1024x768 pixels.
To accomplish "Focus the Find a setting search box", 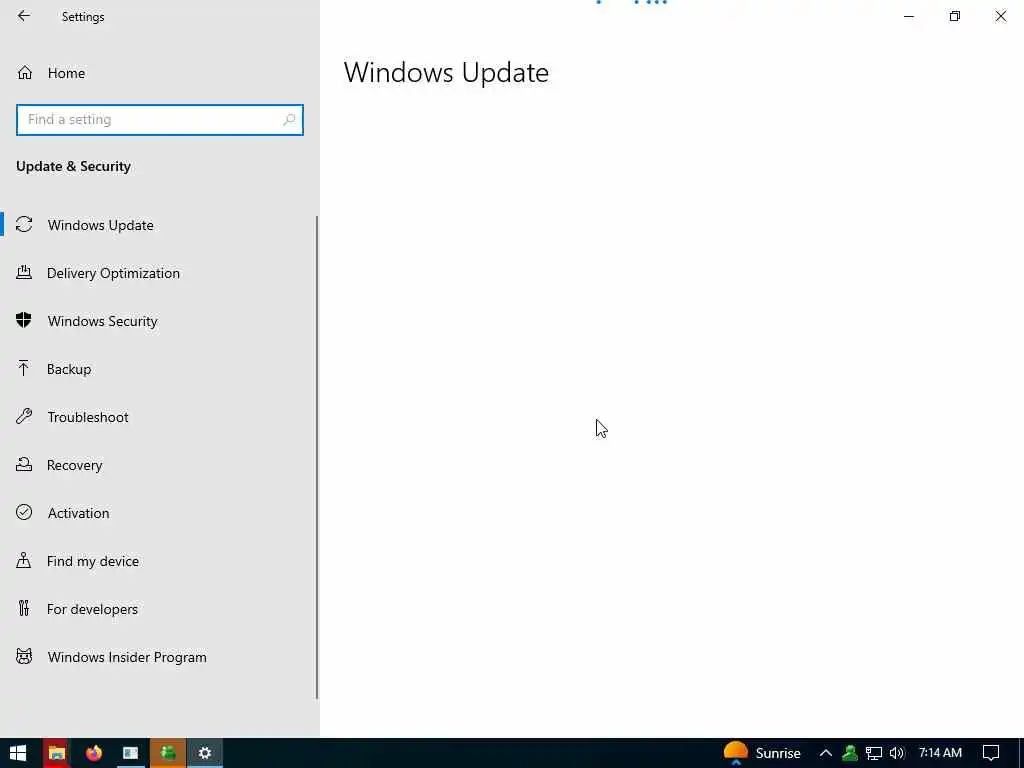I will pos(159,120).
